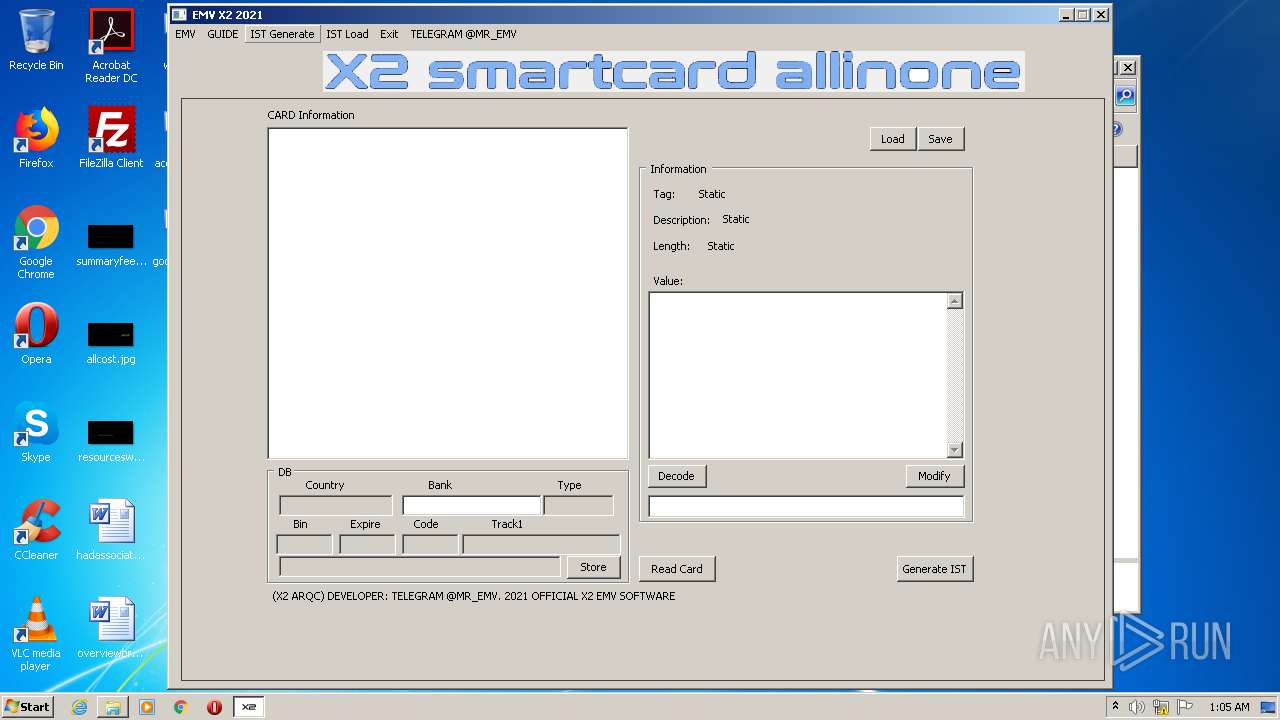The width and height of the screenshot is (1280, 720).
Task: Select the summaryfee desktop file
Action: [111, 245]
